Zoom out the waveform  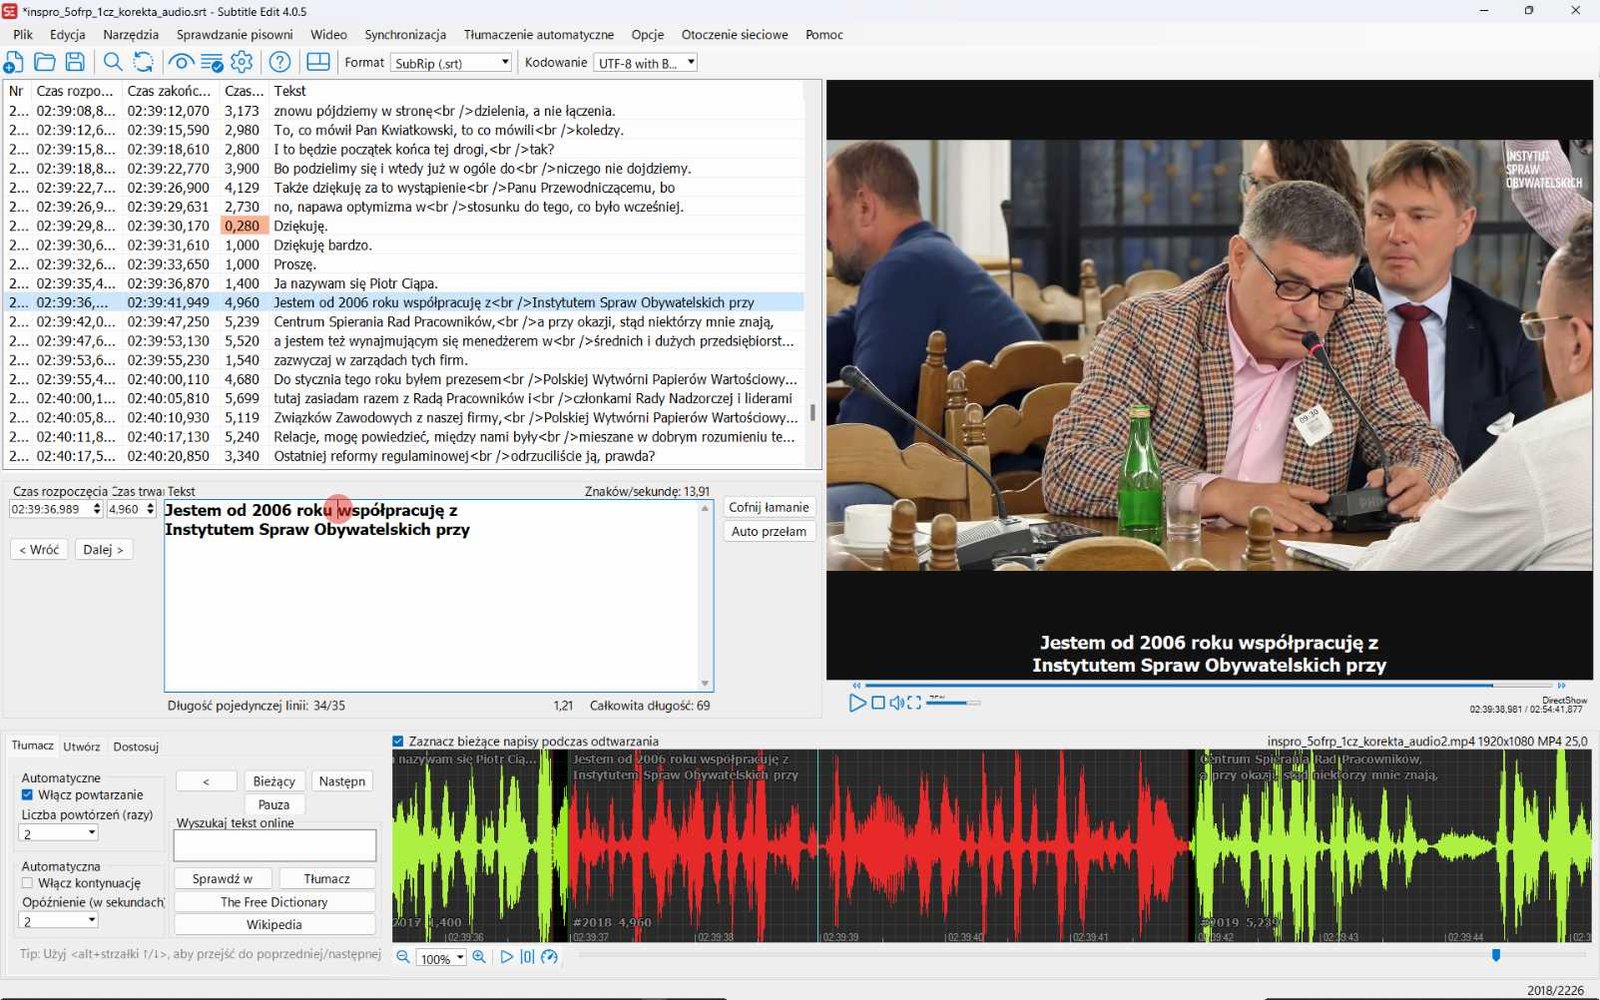tap(403, 957)
